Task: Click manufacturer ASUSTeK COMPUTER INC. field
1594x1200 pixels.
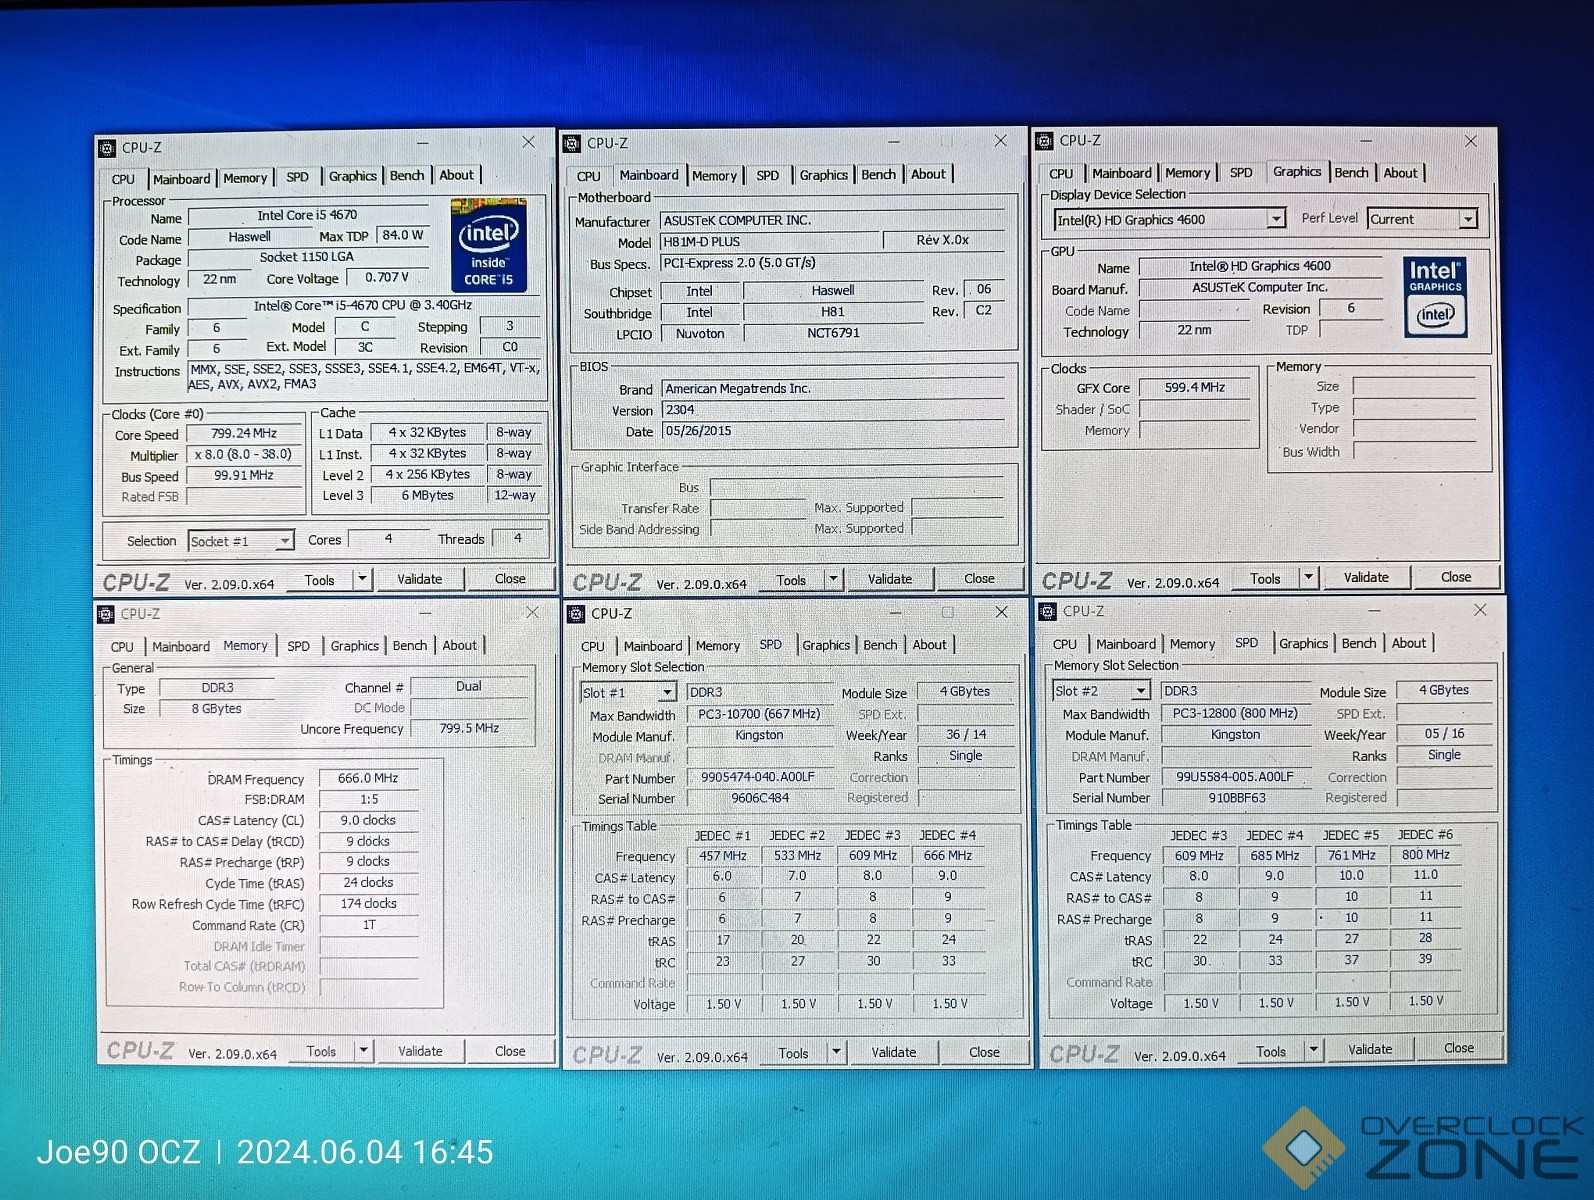Action: [x=832, y=220]
